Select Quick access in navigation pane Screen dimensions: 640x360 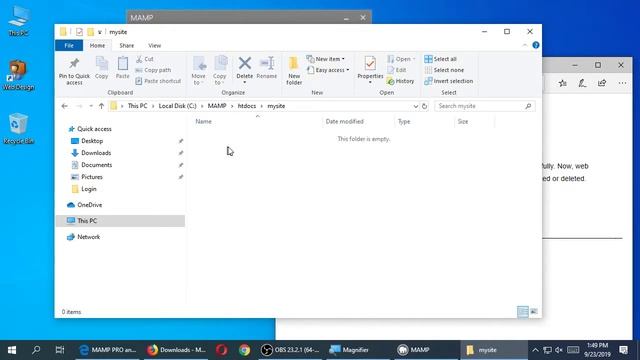click(x=94, y=129)
